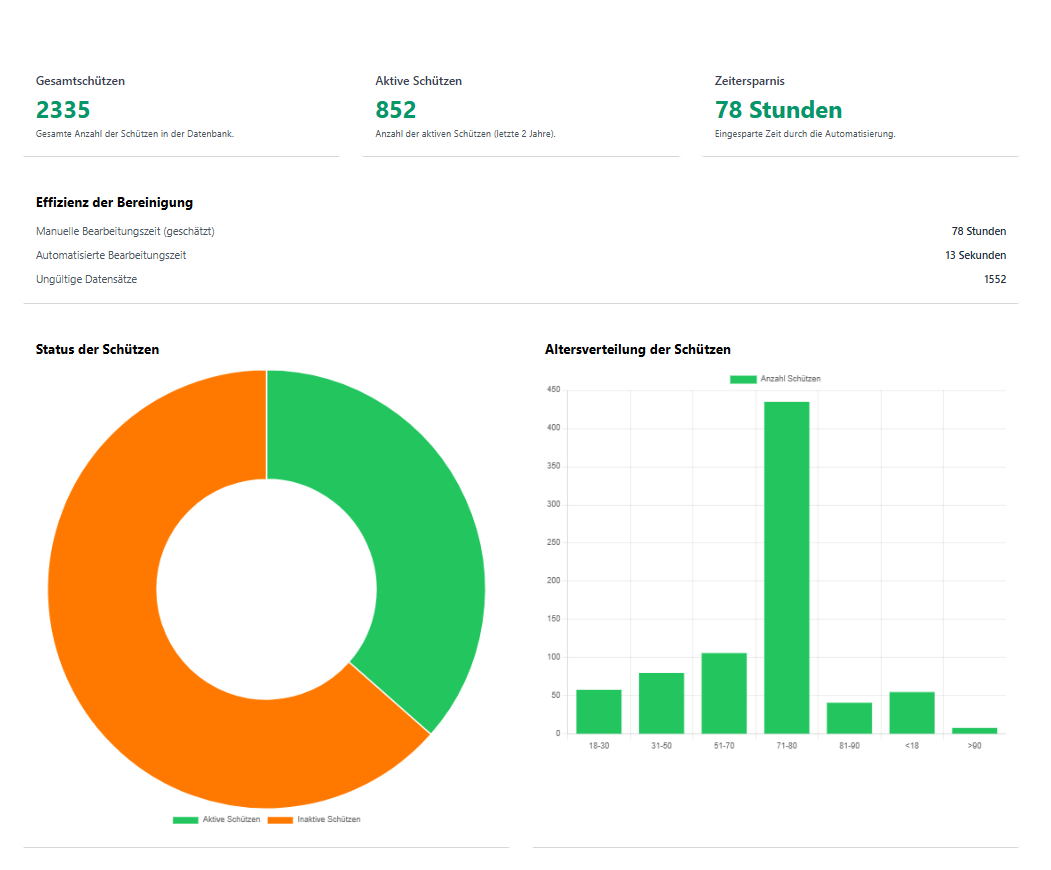Viewport: 1051px width, 870px height.
Task: Select the 18-30 age group bar
Action: (598, 711)
